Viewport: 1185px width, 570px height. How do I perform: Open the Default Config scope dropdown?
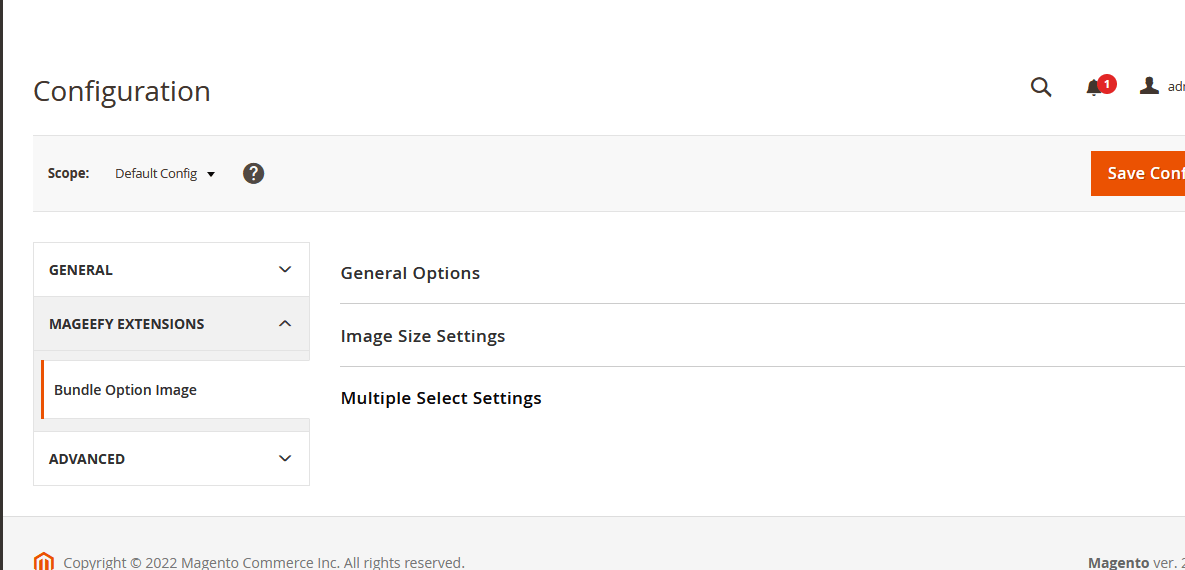coord(165,173)
